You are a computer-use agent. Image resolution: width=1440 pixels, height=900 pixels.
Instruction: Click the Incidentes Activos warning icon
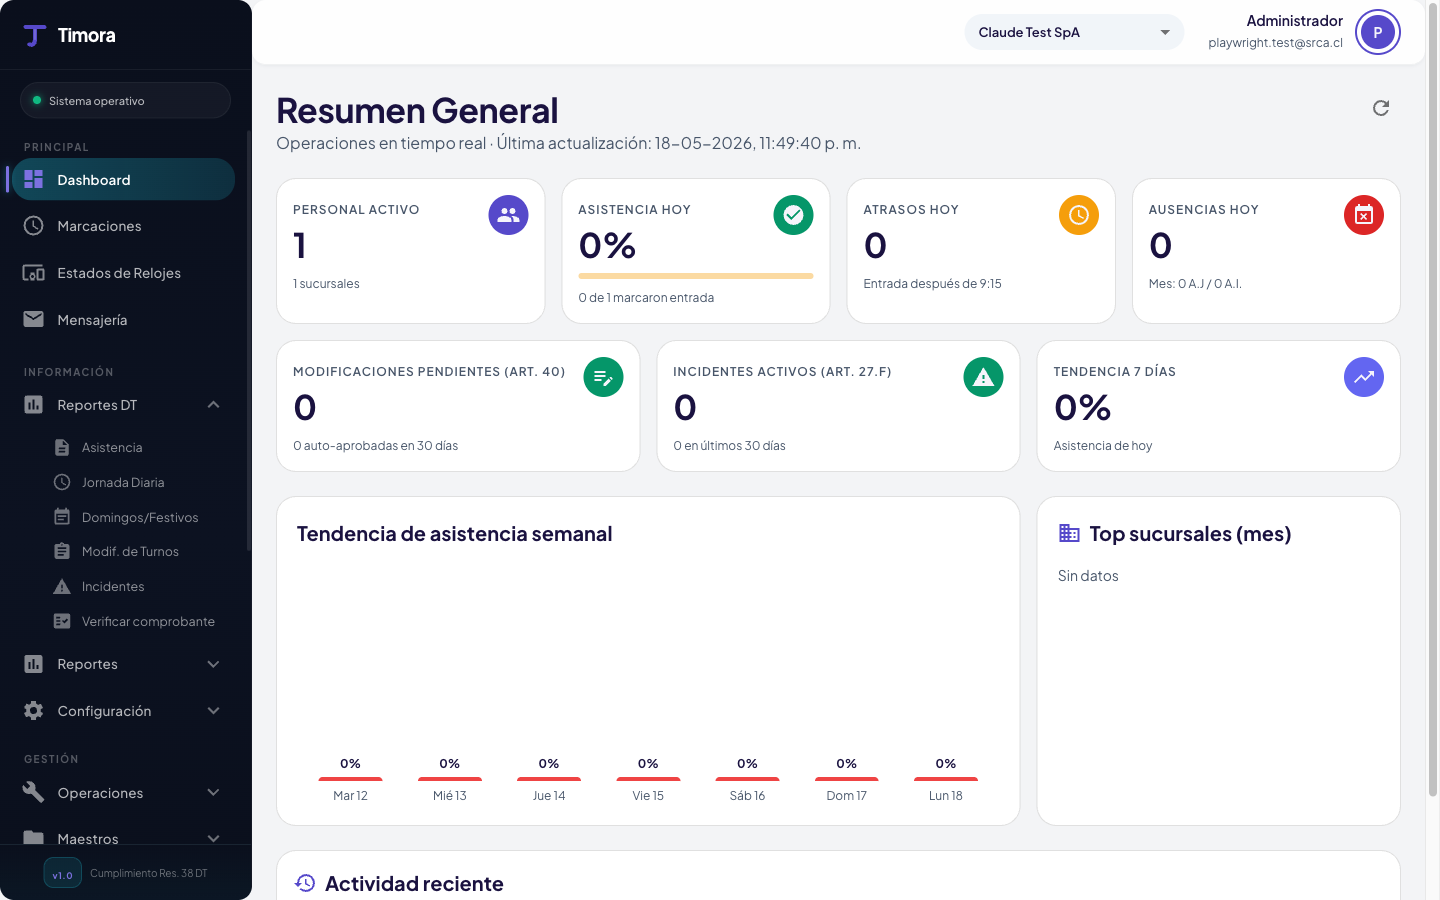[x=984, y=377]
